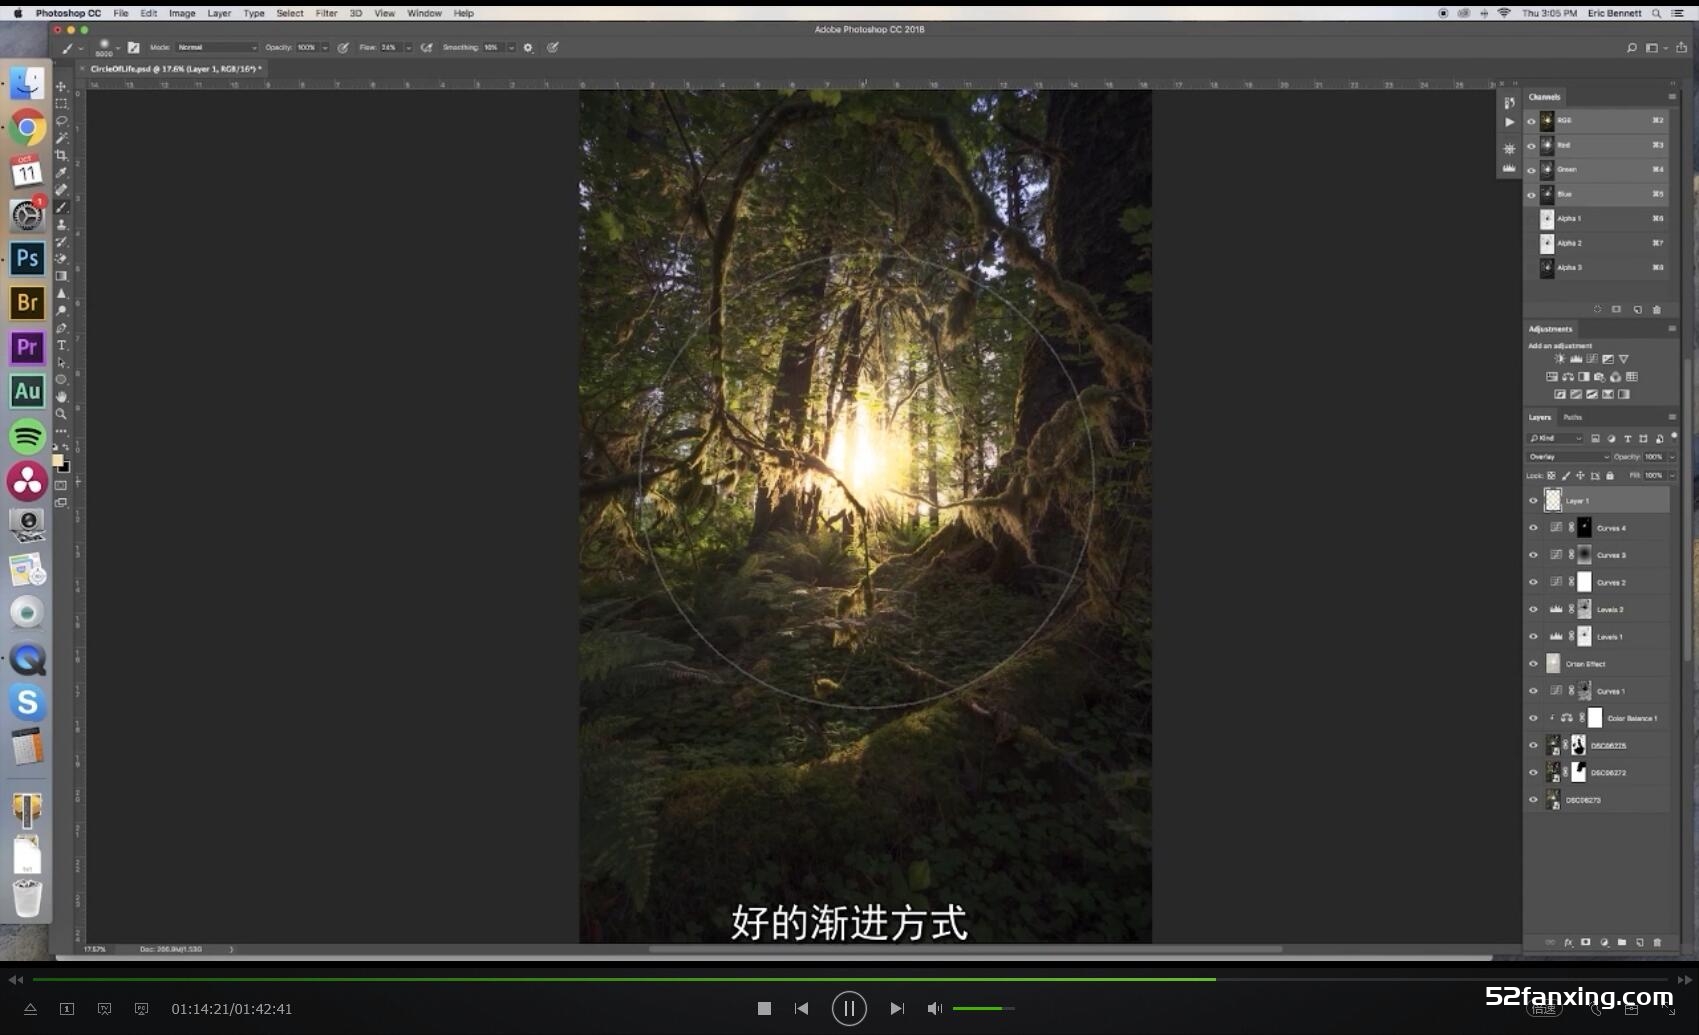Image resolution: width=1699 pixels, height=1035 pixels.
Task: Open Spotify from the Dock
Action: point(27,436)
